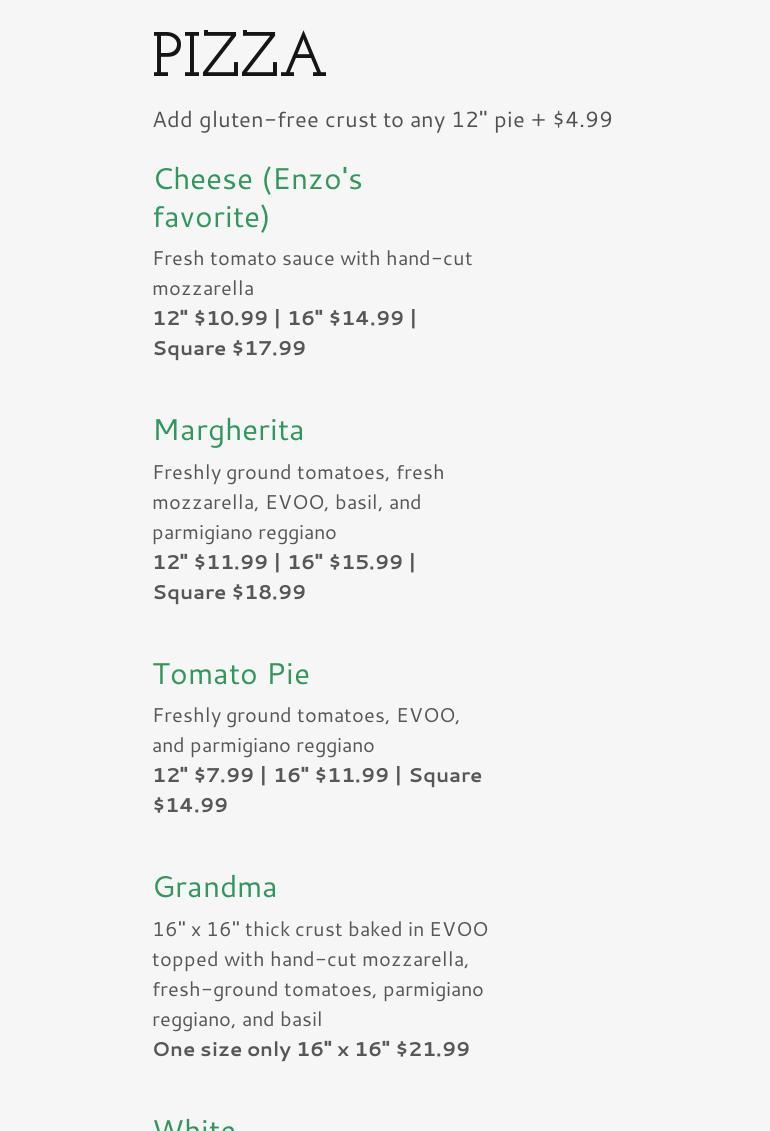Select the Margherita 12" $11.99 price line

(x=284, y=562)
